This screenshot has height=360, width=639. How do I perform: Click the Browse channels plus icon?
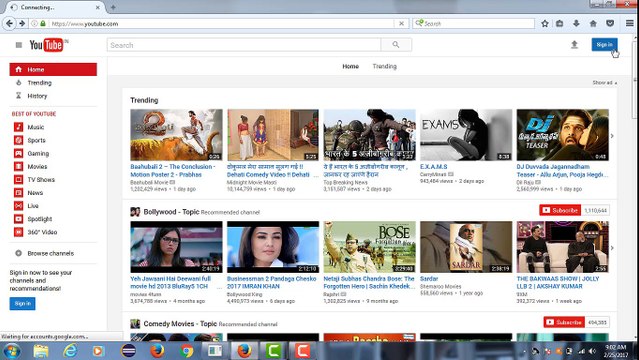pyautogui.click(x=18, y=253)
